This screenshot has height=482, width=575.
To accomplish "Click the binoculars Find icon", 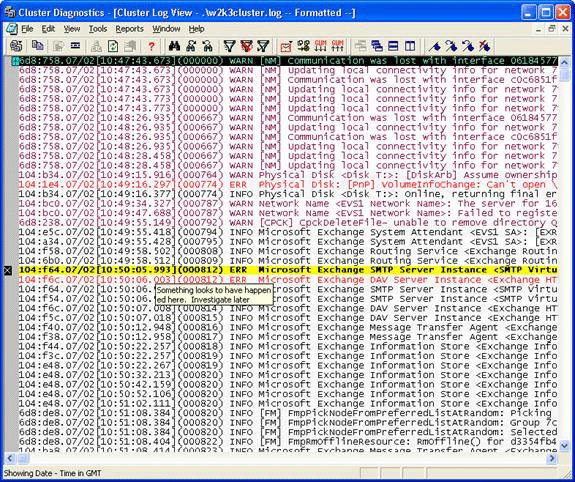I will click(174, 46).
